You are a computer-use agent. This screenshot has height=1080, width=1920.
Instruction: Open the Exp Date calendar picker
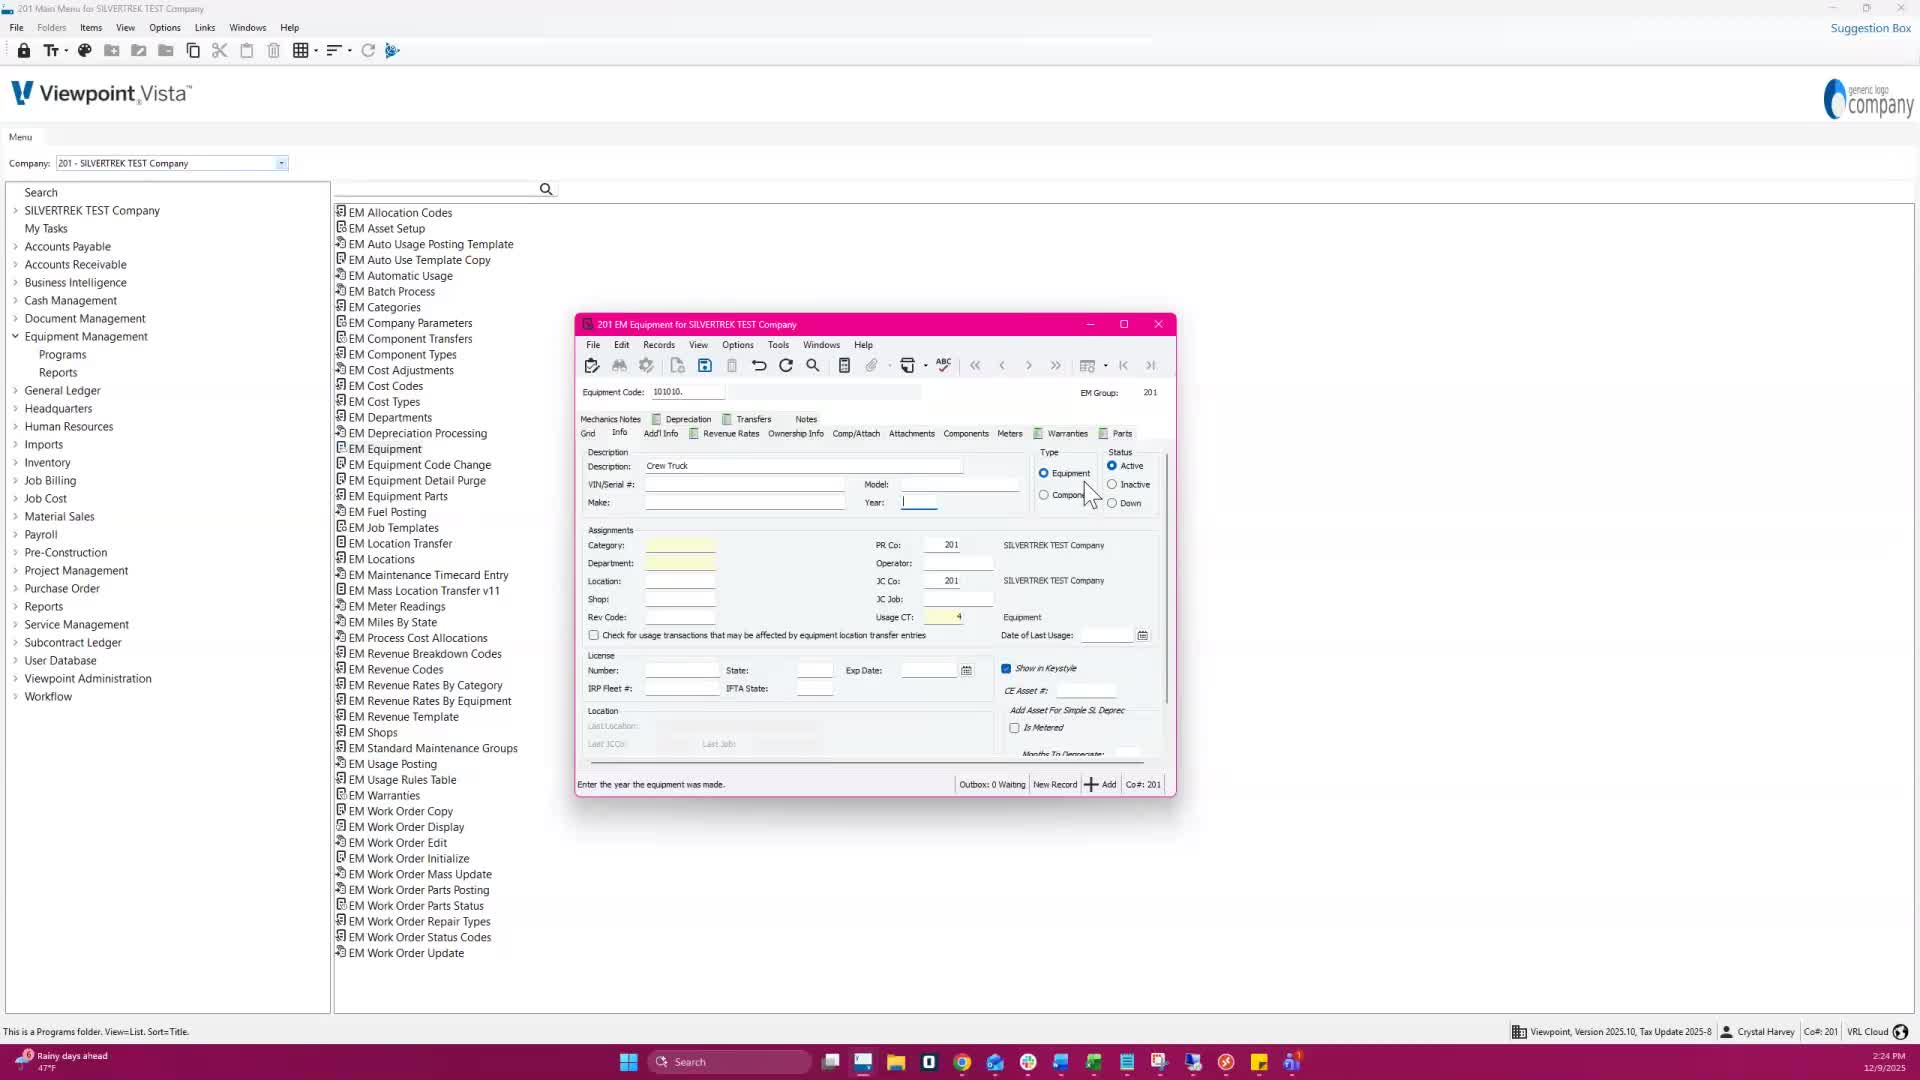coord(966,671)
